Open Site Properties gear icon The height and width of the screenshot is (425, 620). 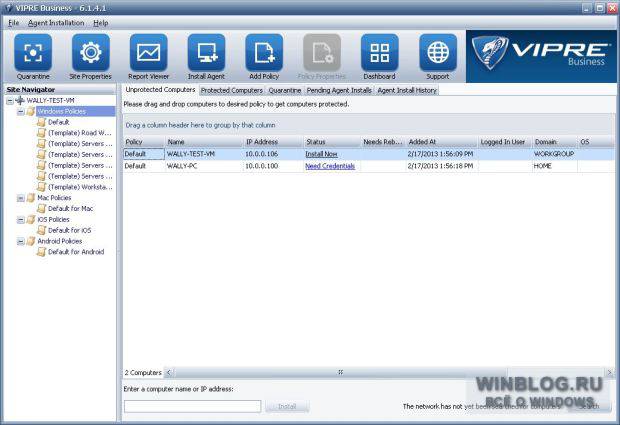(x=91, y=53)
